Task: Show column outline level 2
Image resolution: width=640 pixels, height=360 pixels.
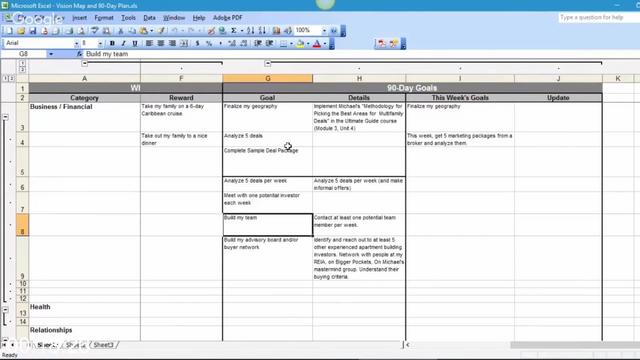Action: click(22, 69)
